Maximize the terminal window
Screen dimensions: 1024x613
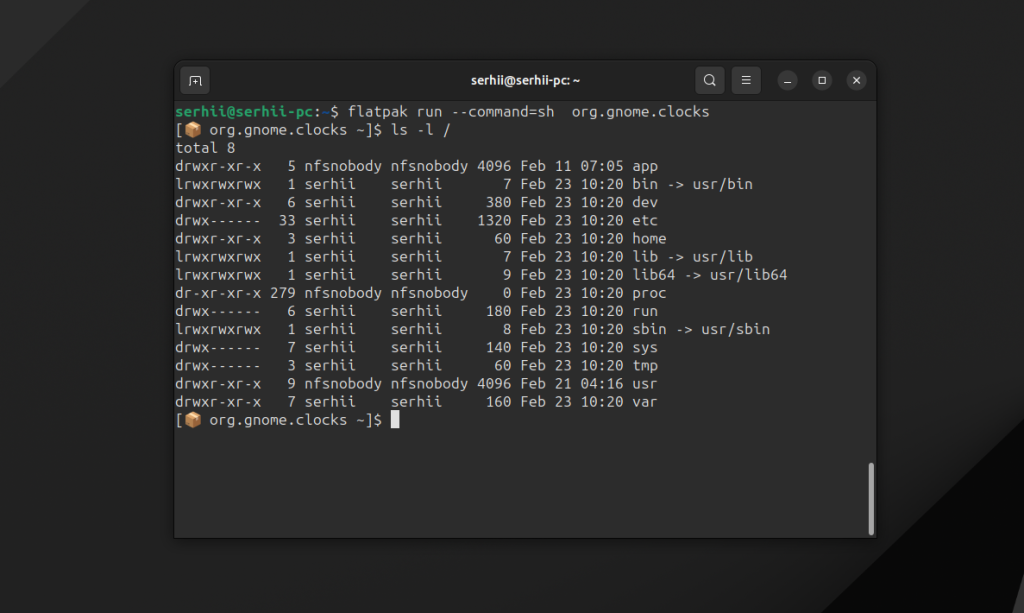coord(822,80)
